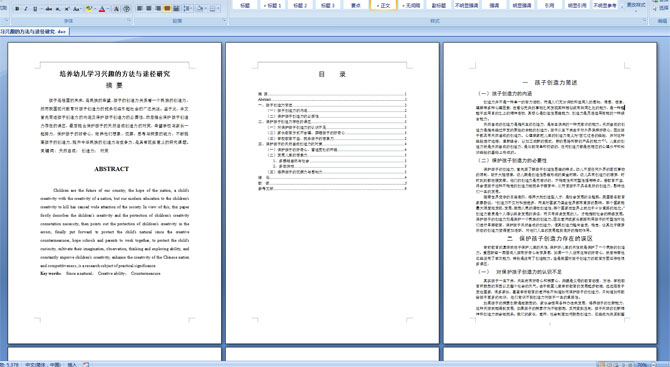Apply superscript formatting icon
Viewport: 670px width, 367px height.
point(67,9)
